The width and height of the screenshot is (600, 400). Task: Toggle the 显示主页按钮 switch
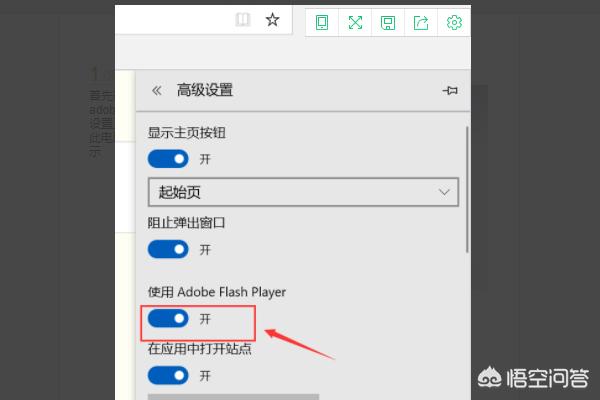pos(168,159)
